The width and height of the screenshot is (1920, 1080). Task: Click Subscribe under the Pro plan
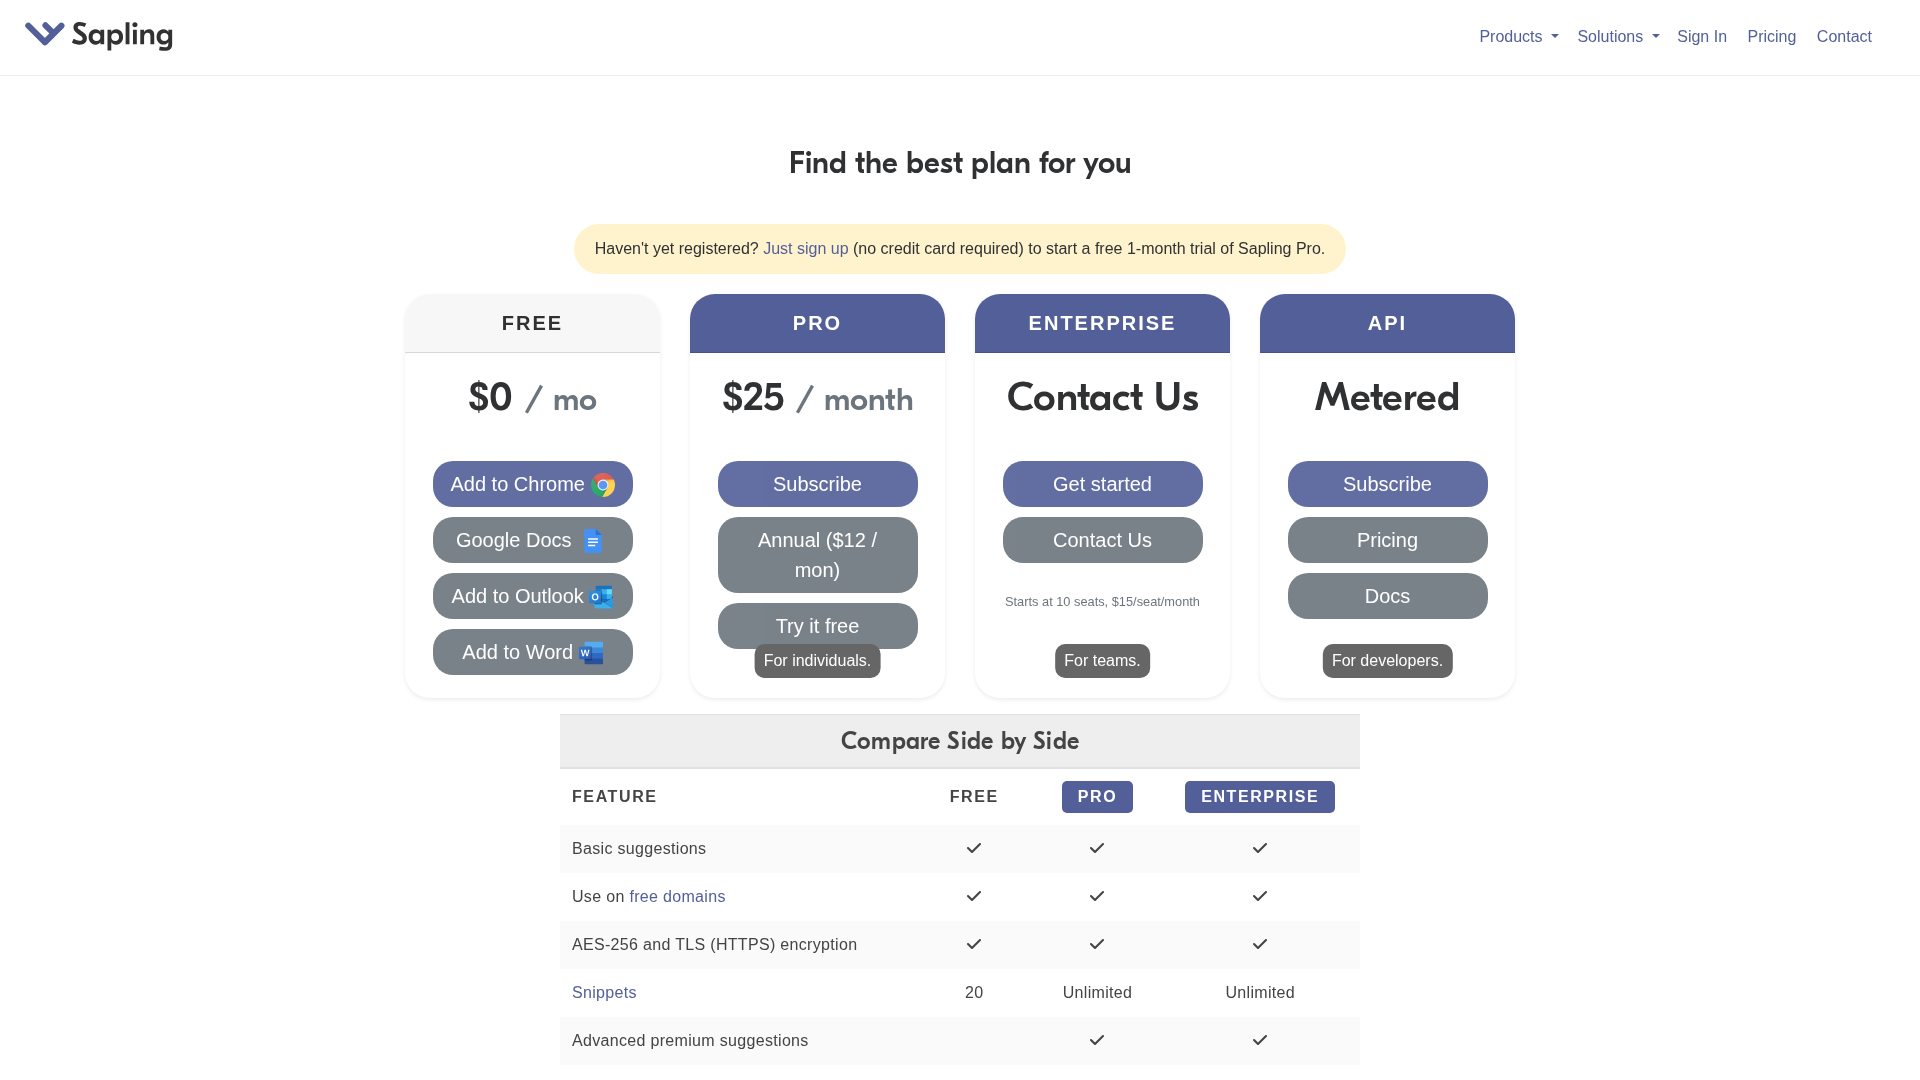(817, 484)
